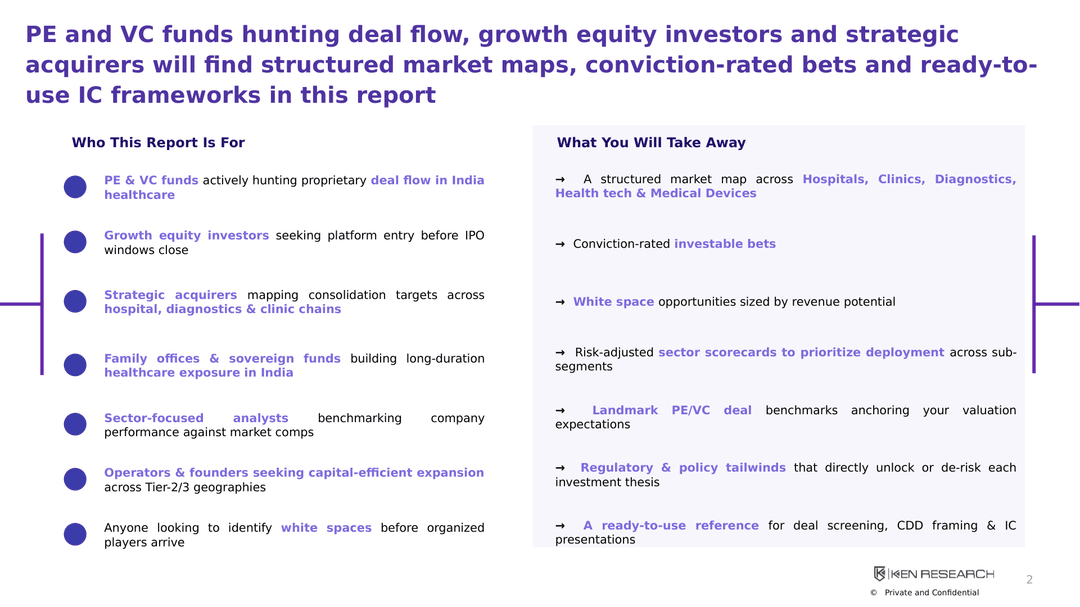Click the 'Private and Confidential' footer text
The height and width of the screenshot is (607, 1080).
click(x=931, y=593)
